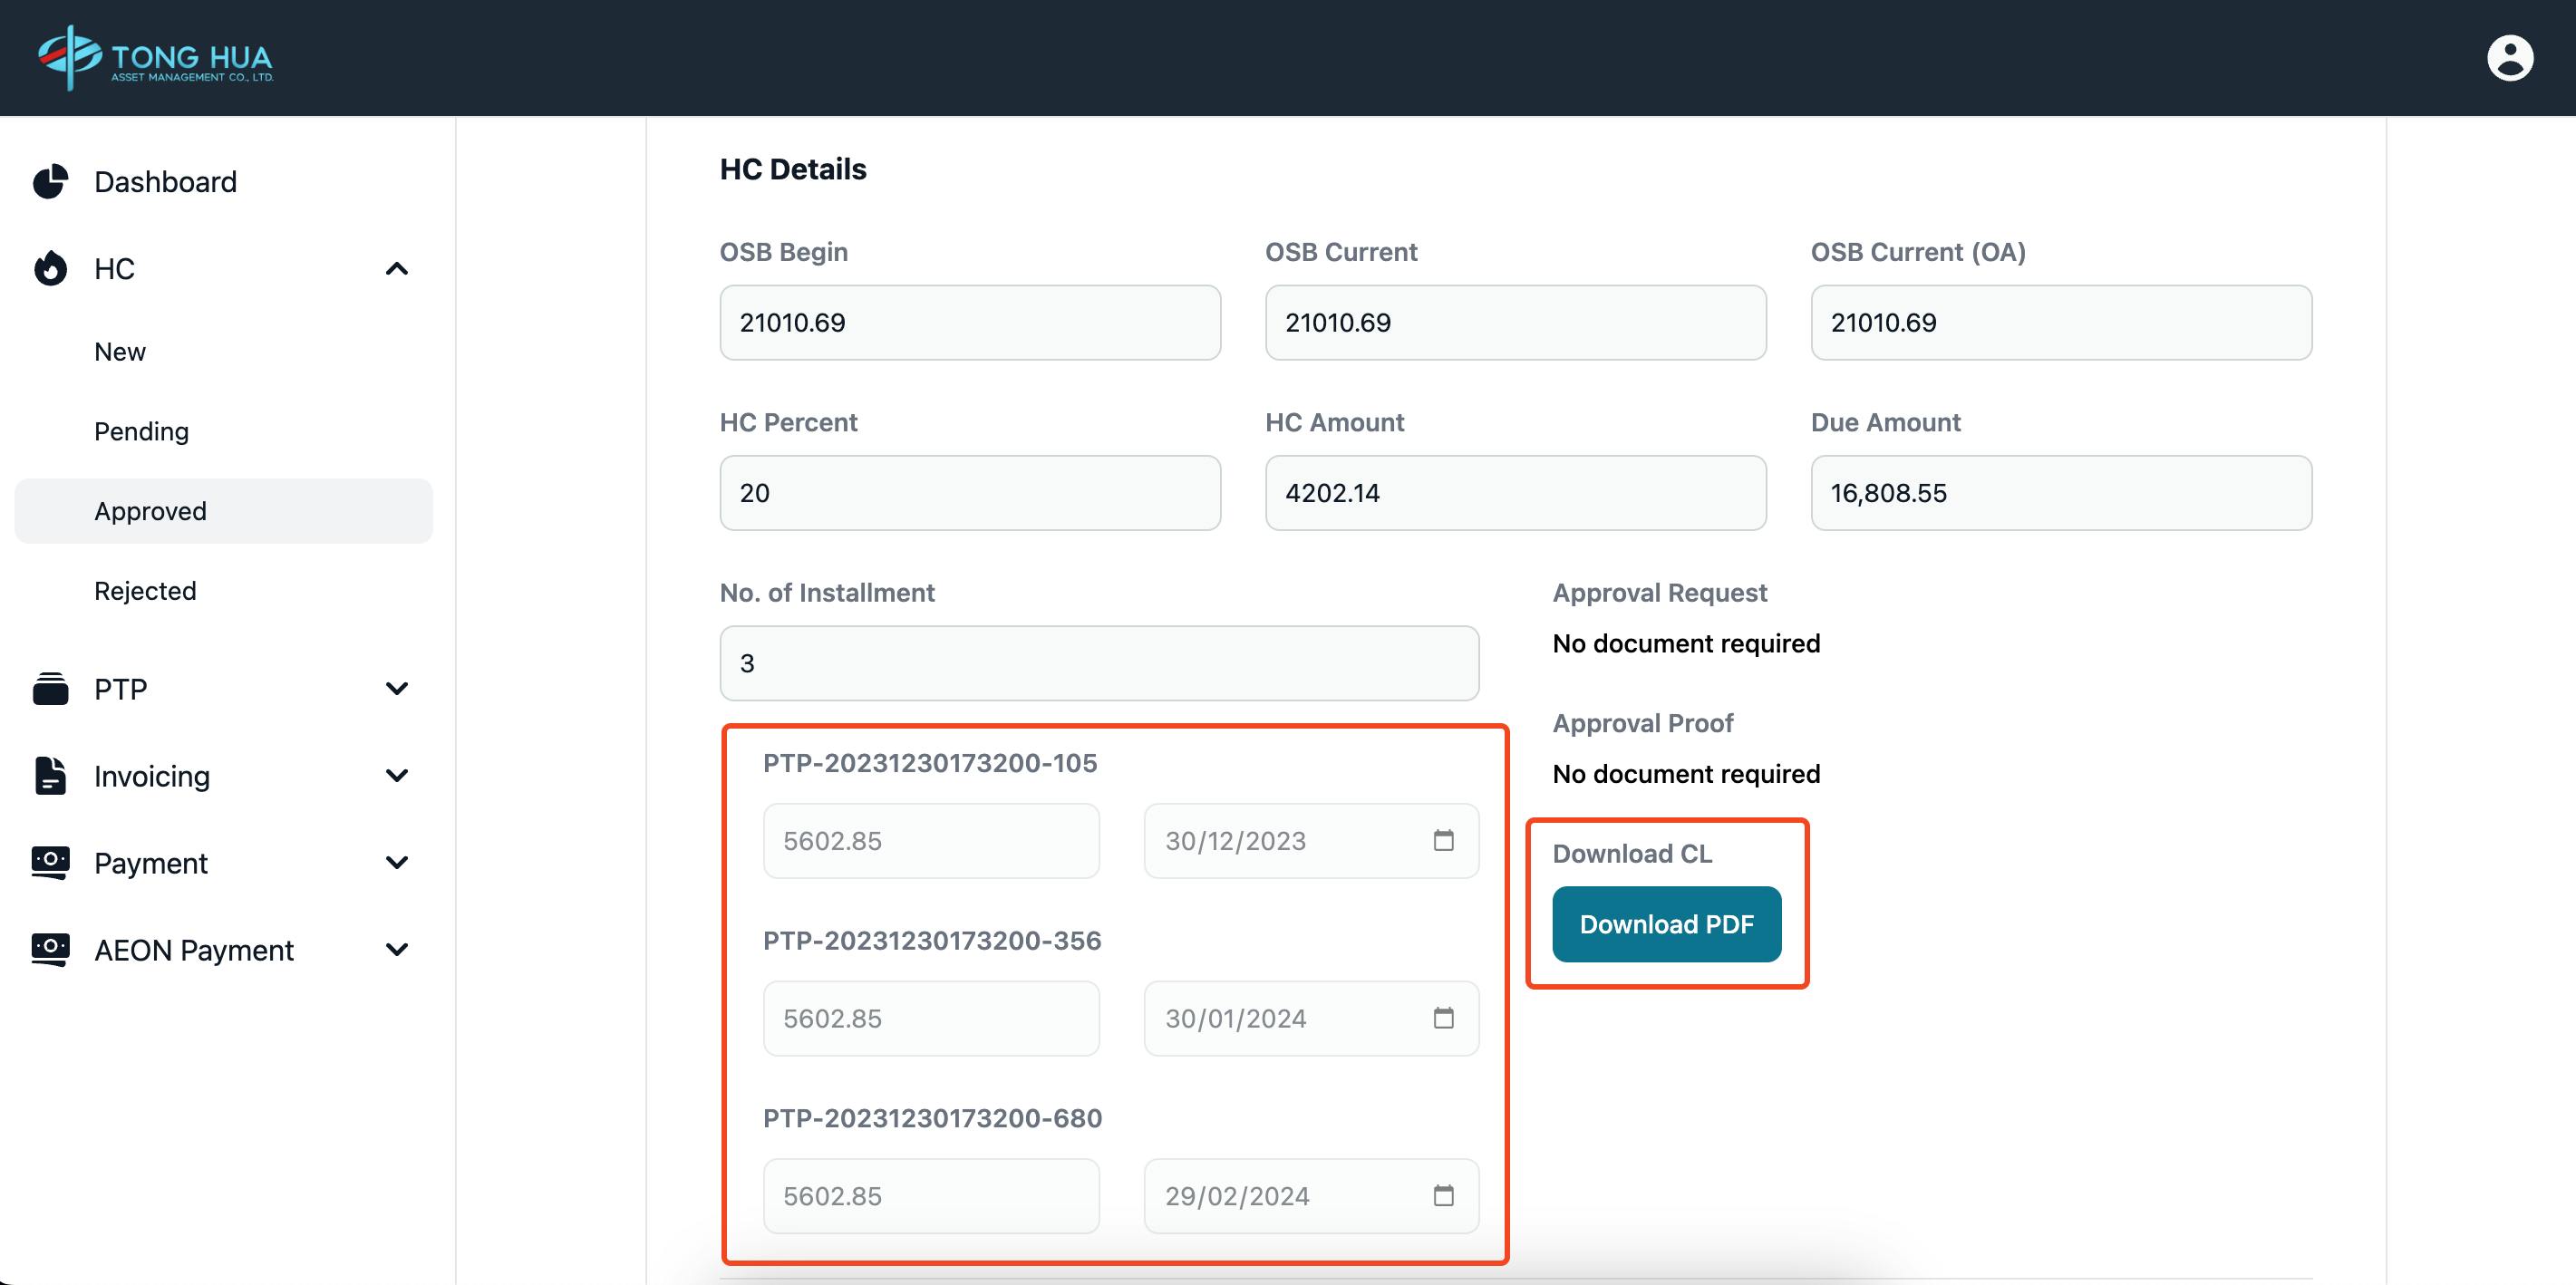The width and height of the screenshot is (2576, 1285).
Task: Open calendar picker for 30/01/2024 date
Action: click(x=1443, y=1018)
